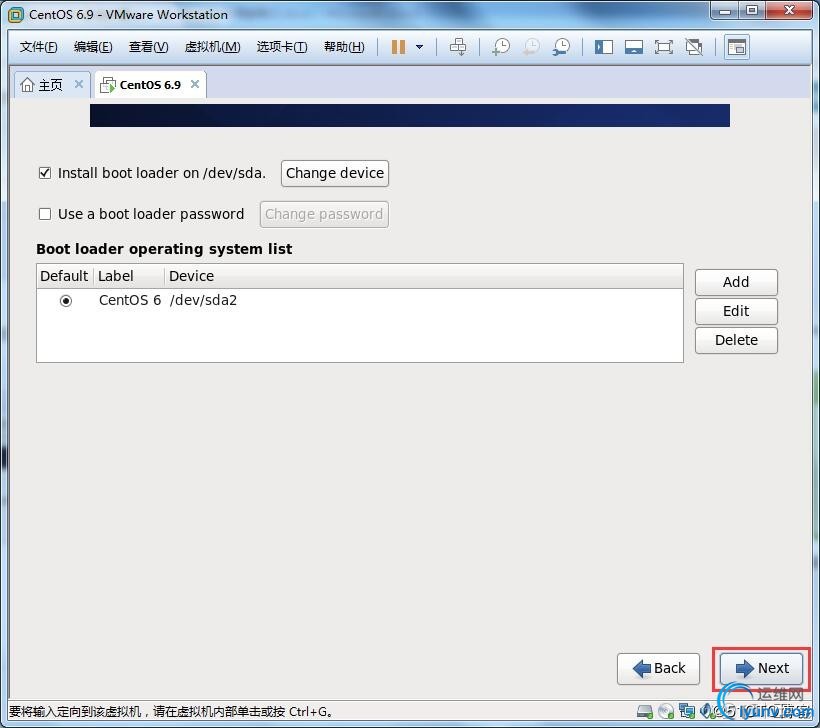The width and height of the screenshot is (820, 728).
Task: Pause the virtual machine
Action: (398, 47)
